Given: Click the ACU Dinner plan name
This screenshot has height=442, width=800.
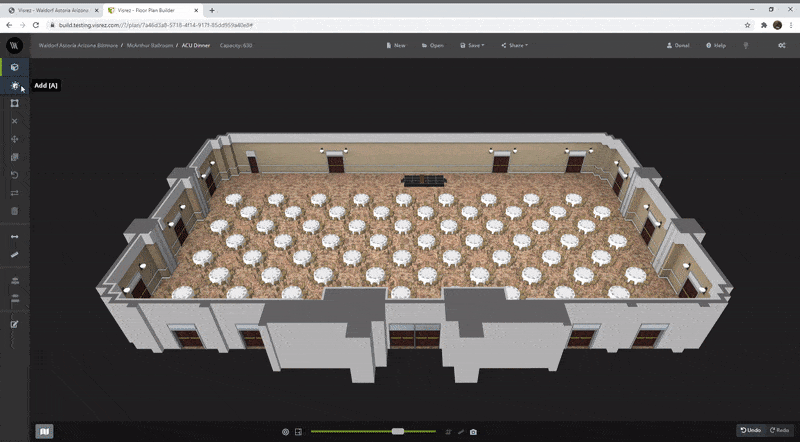Looking at the screenshot, I should coord(196,45).
